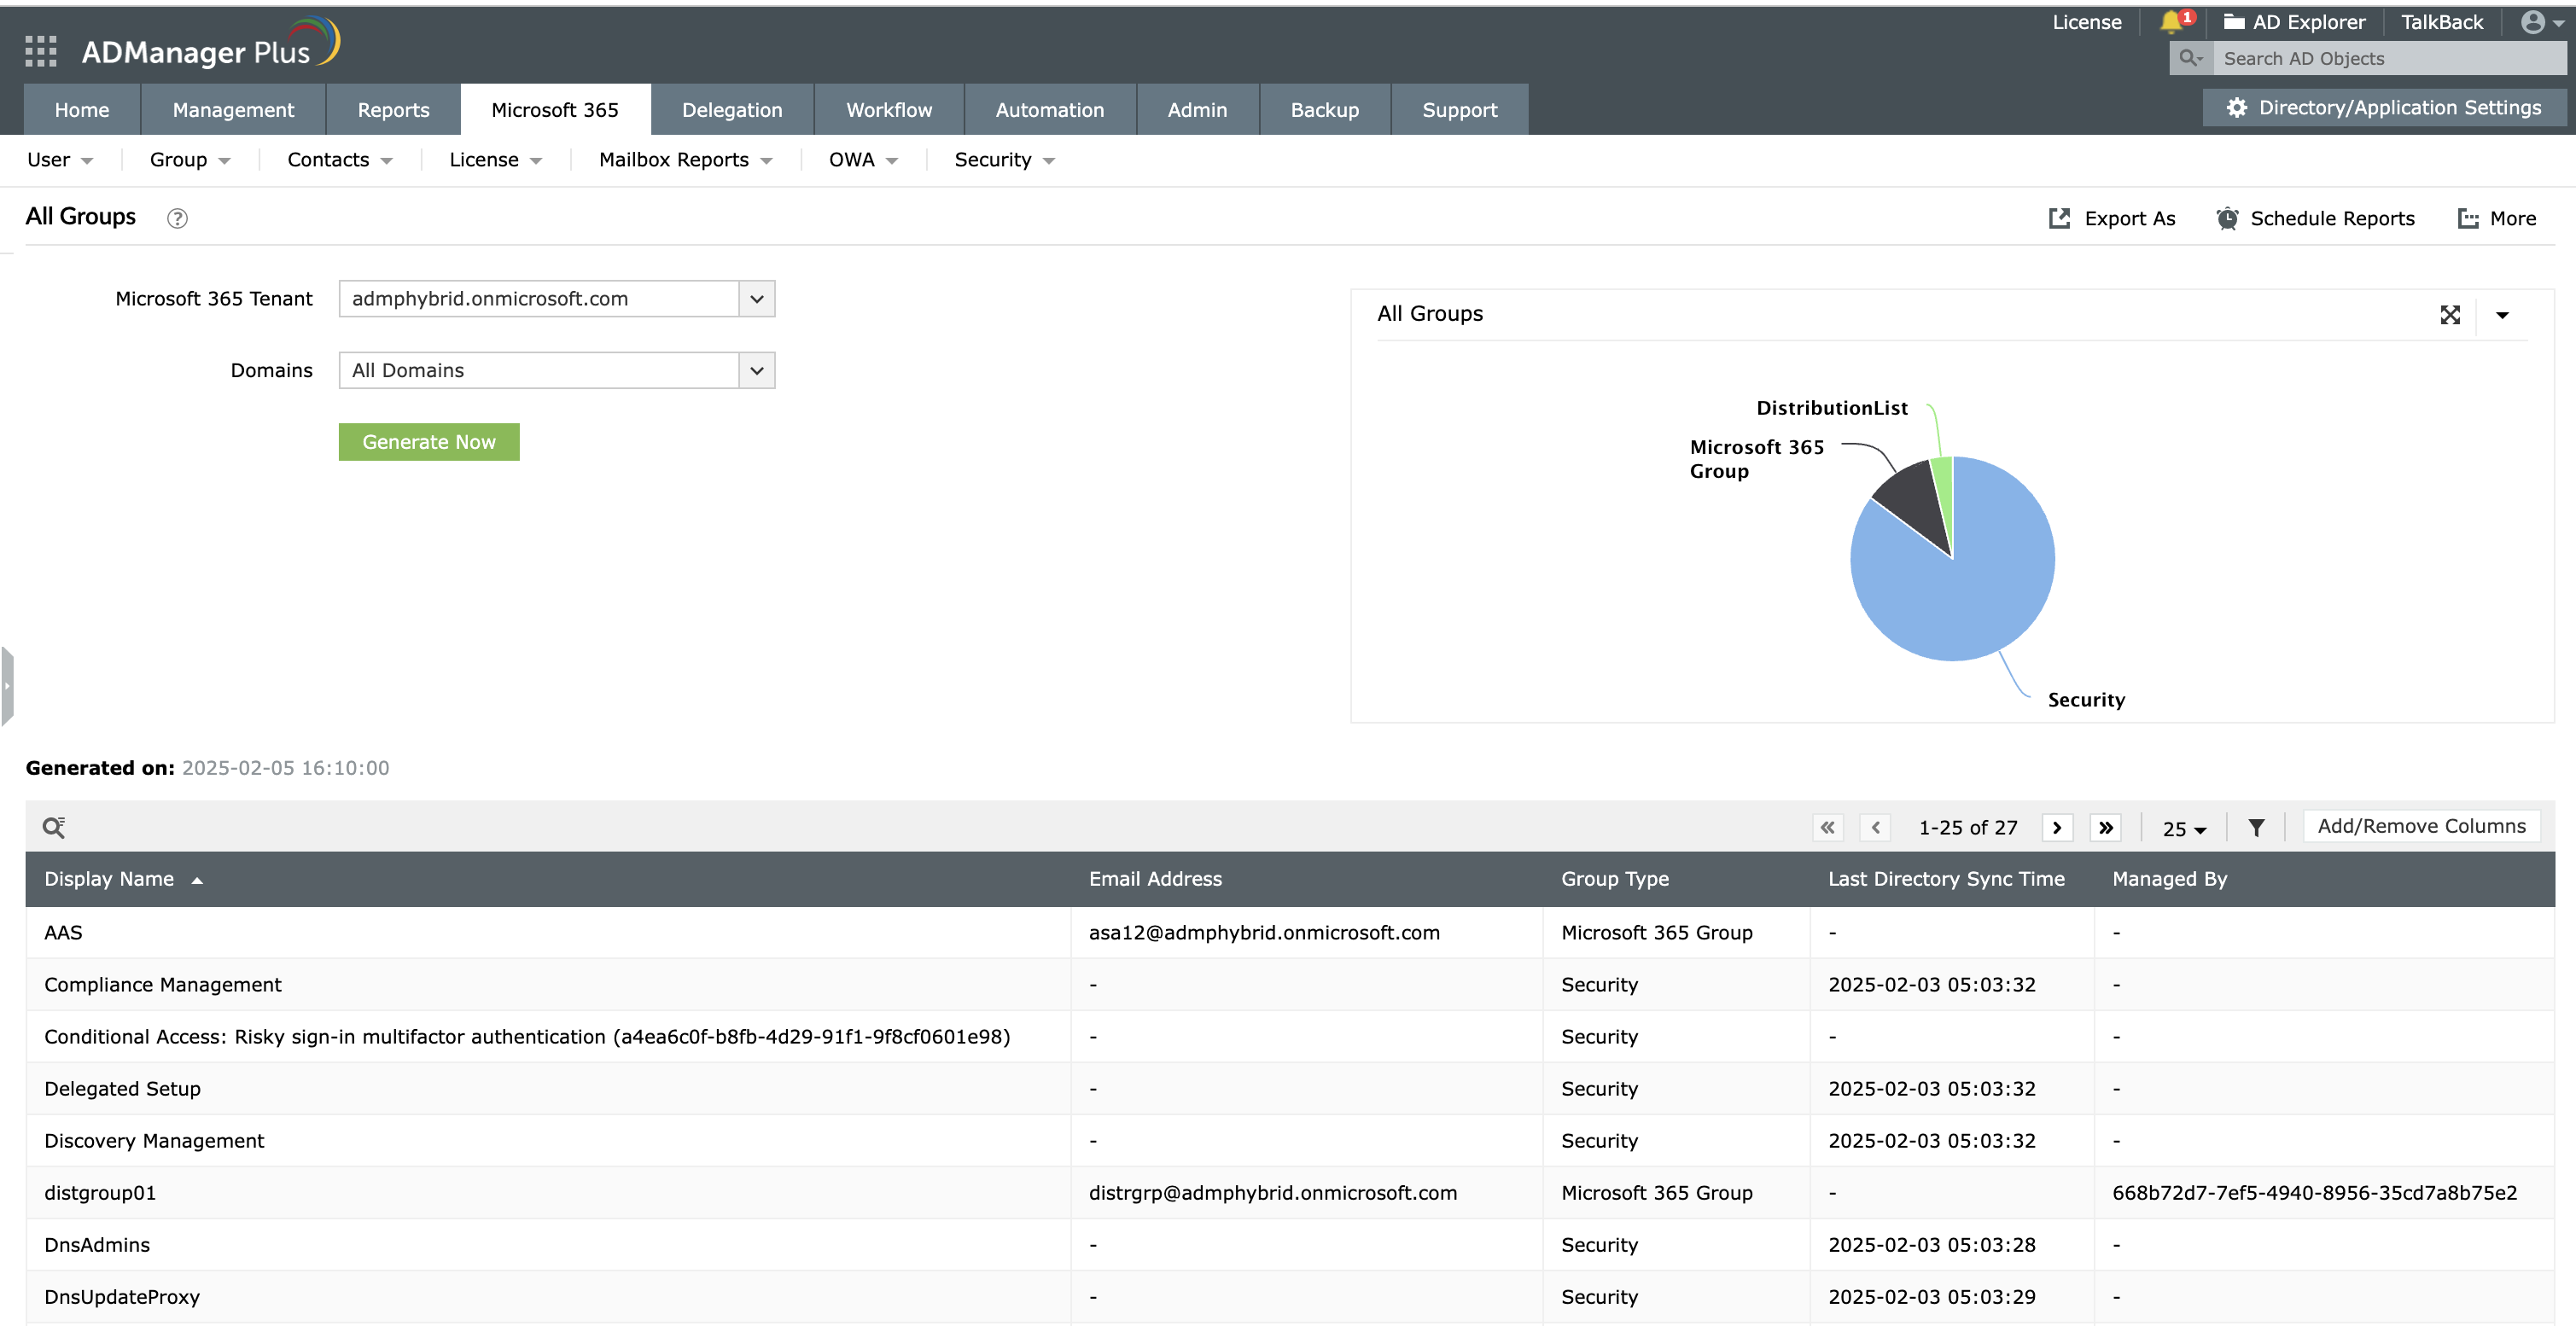2576x1326 pixels.
Task: Open the table search icon
Action: 54,827
